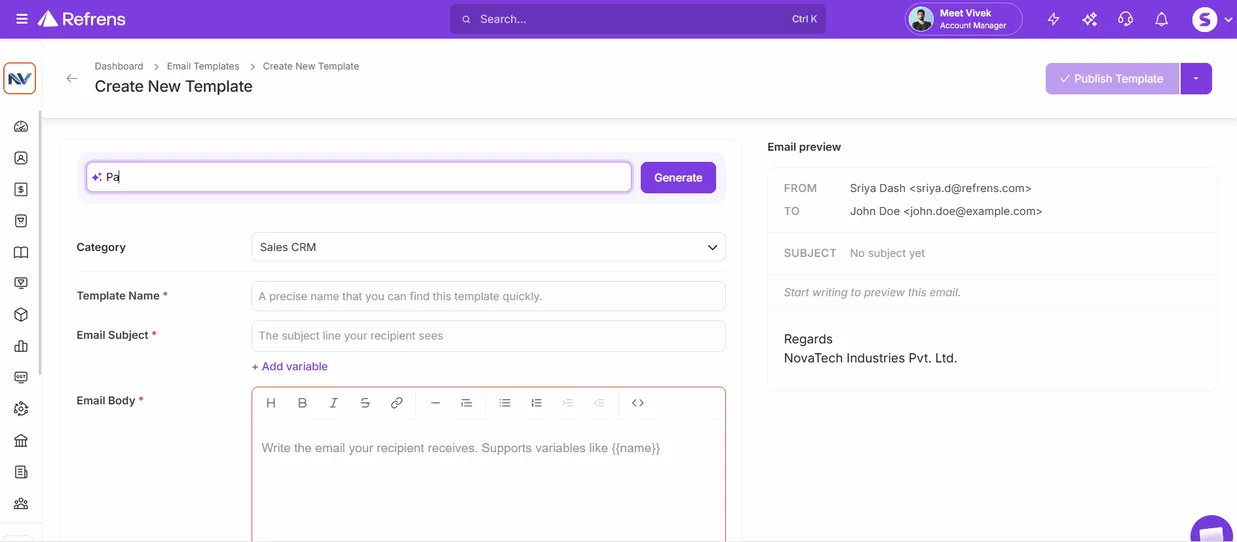Screen dimensions: 1237x542
Task: Open the chat widget at bottom right
Action: click(1212, 531)
